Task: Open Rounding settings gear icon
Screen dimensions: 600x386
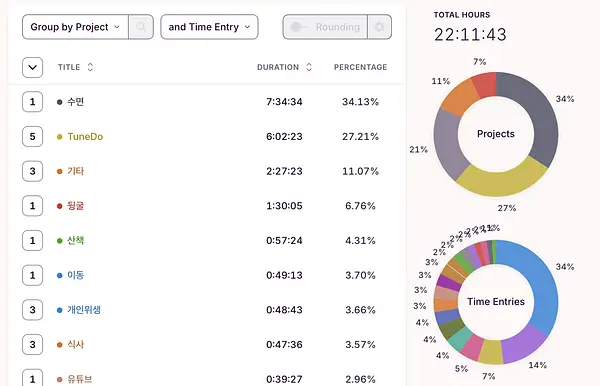Action: tap(379, 27)
